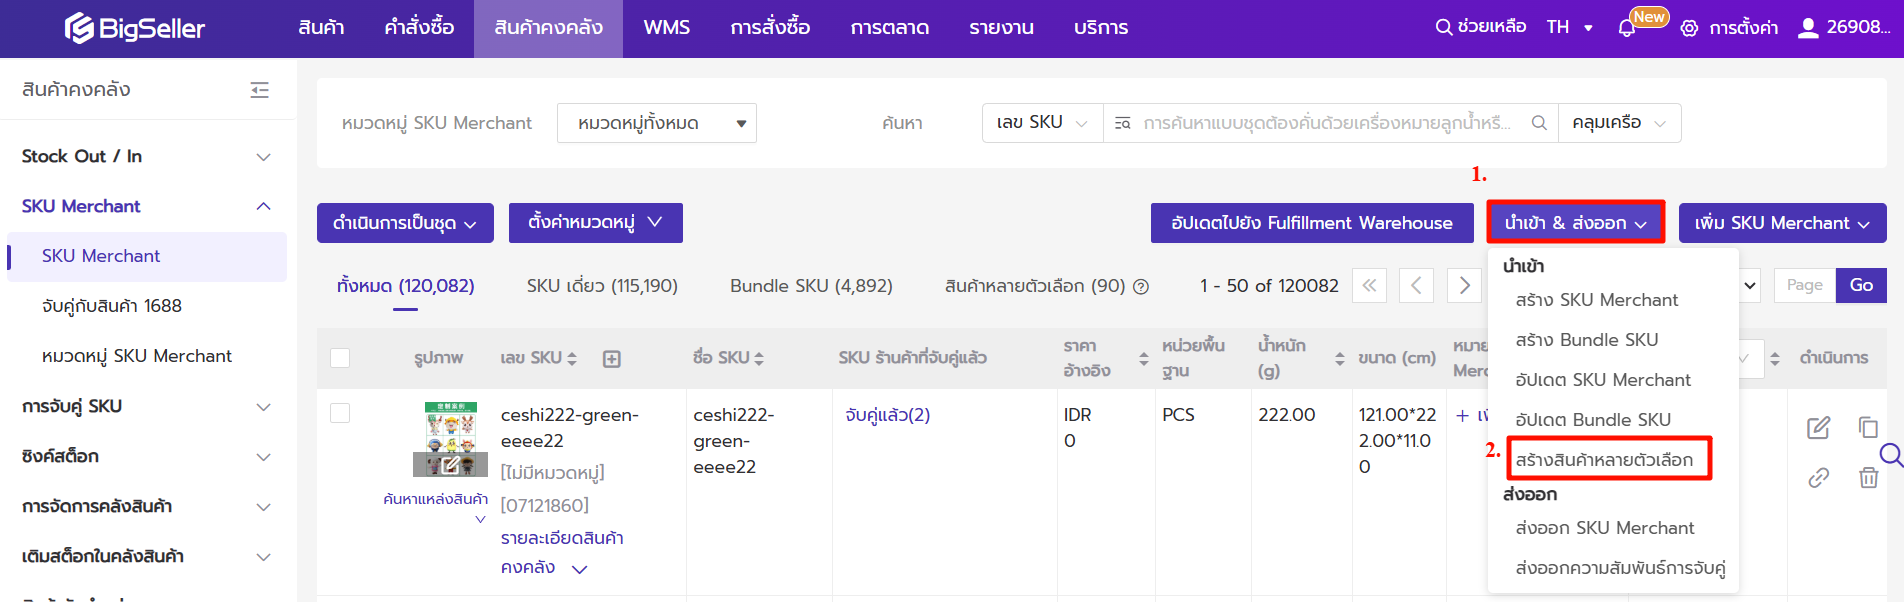The height and width of the screenshot is (602, 1904).
Task: Click the notification bell icon
Action: point(1626,28)
